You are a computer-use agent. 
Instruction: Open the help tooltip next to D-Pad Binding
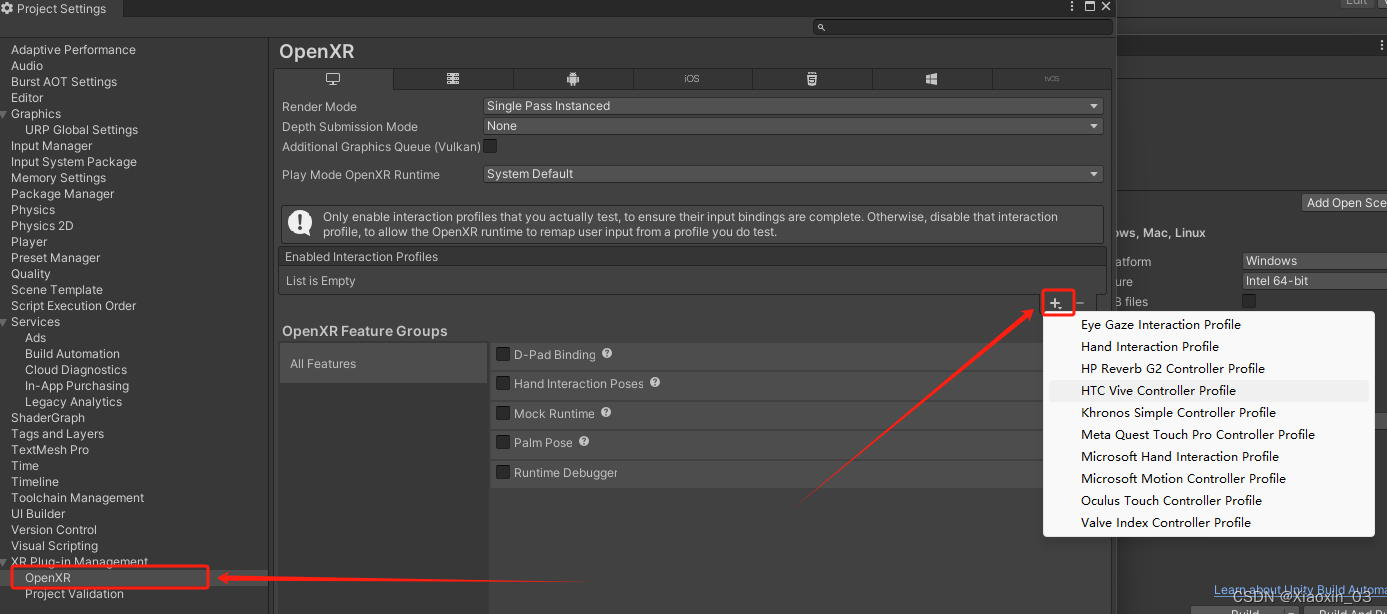(x=608, y=354)
